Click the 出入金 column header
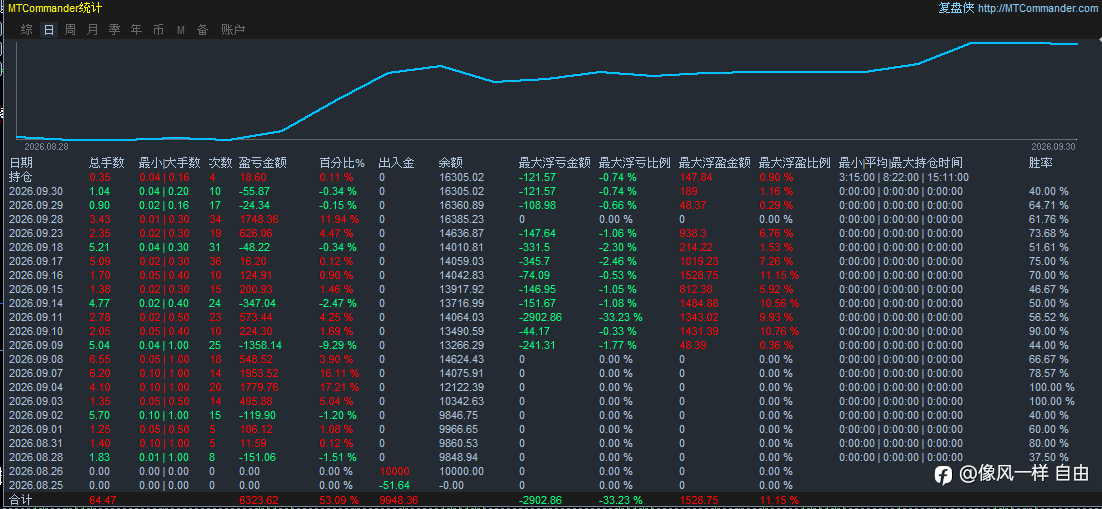The height and width of the screenshot is (509, 1102). coord(396,162)
